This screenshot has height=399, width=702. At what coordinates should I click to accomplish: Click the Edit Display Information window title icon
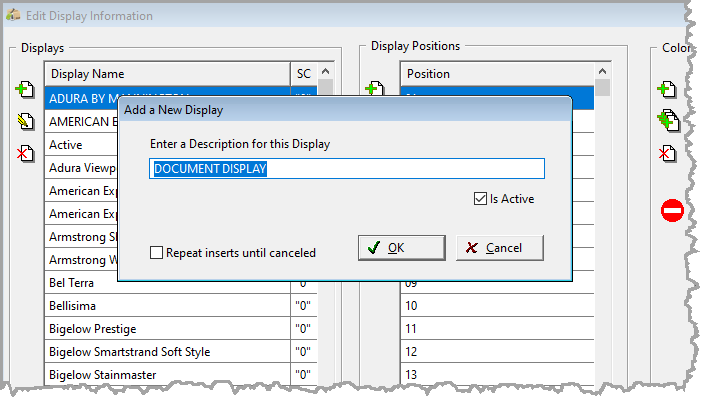[x=13, y=15]
